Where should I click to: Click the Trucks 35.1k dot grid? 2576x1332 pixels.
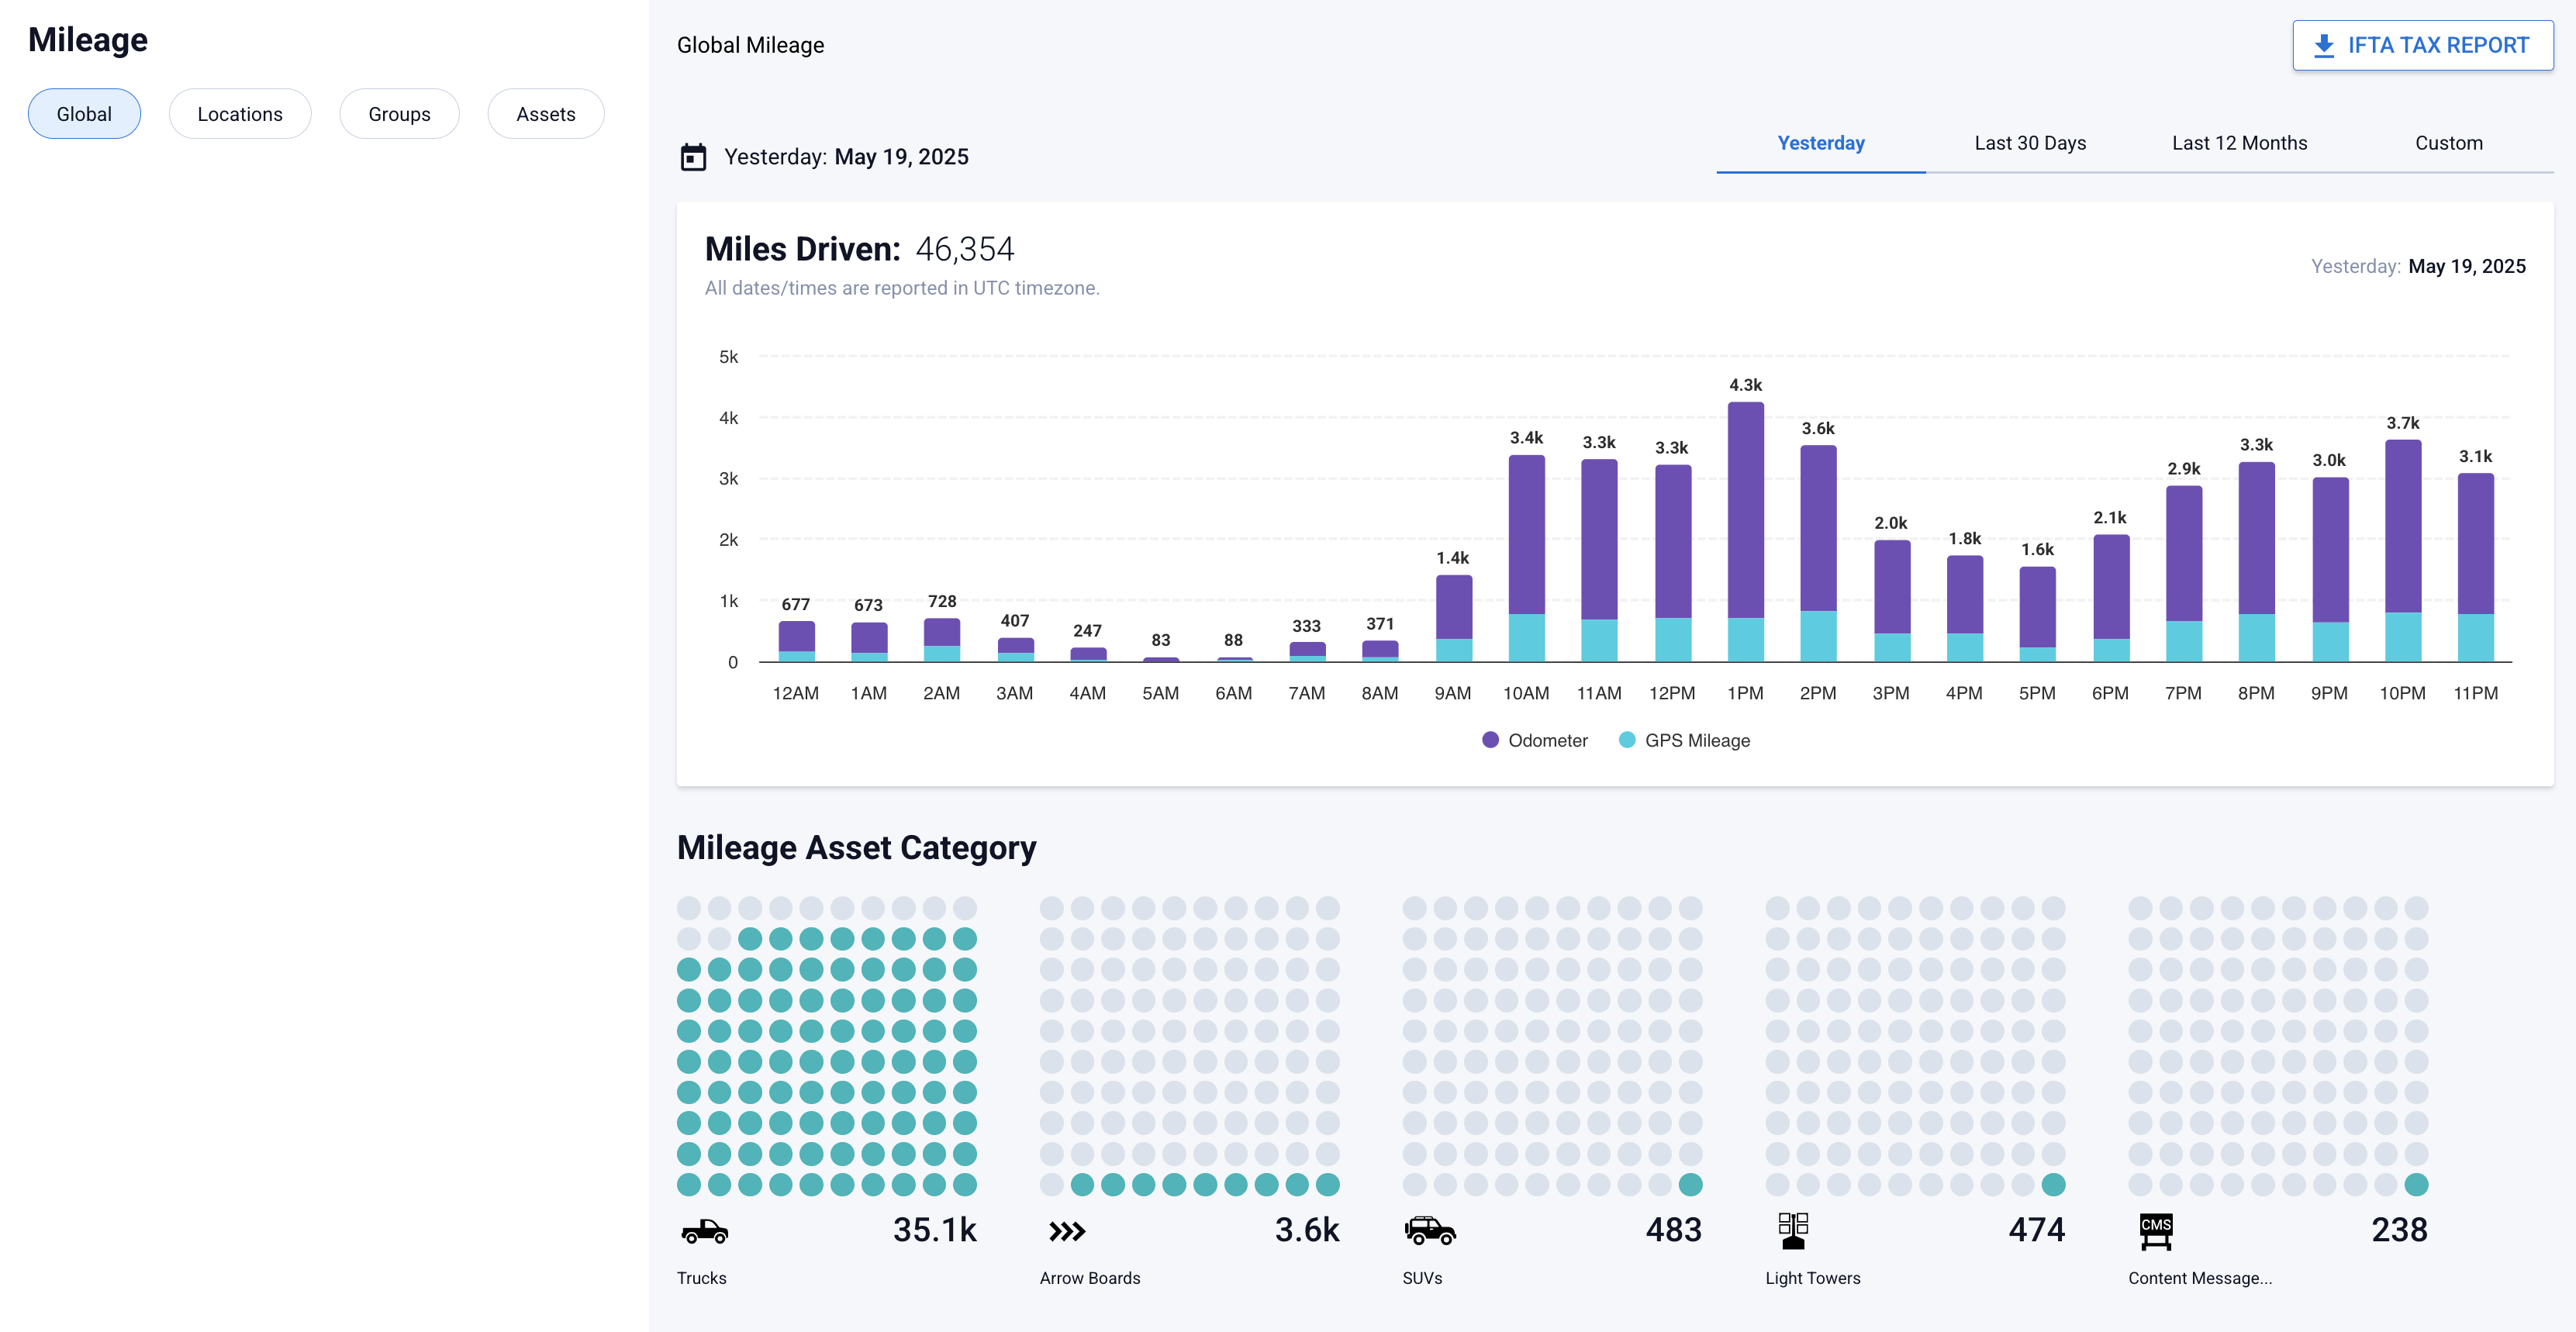826,1046
